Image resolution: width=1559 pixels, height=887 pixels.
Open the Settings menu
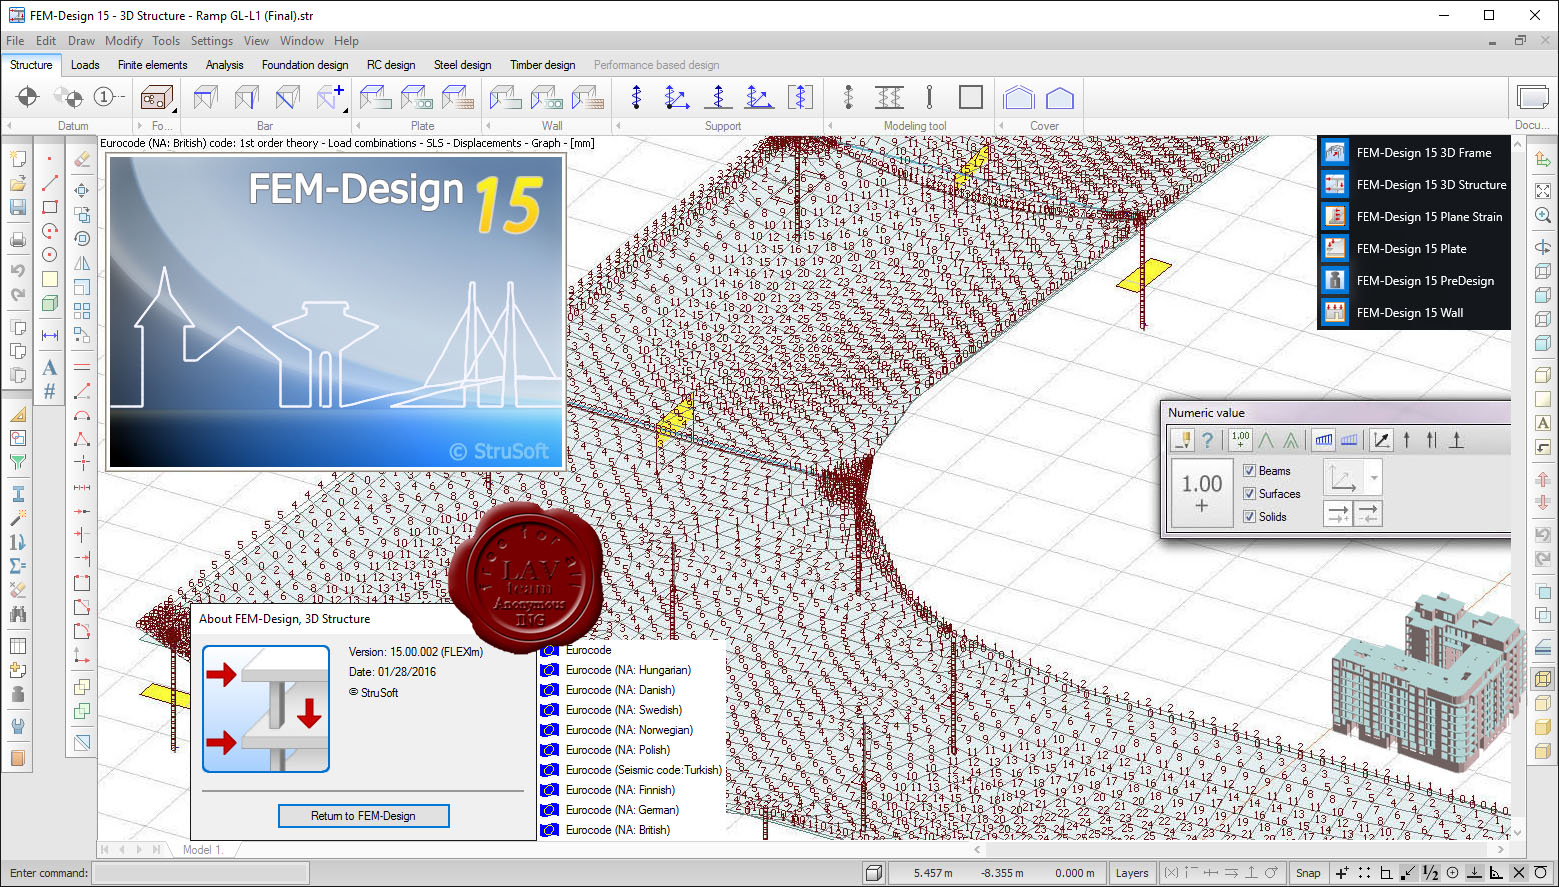coord(212,41)
